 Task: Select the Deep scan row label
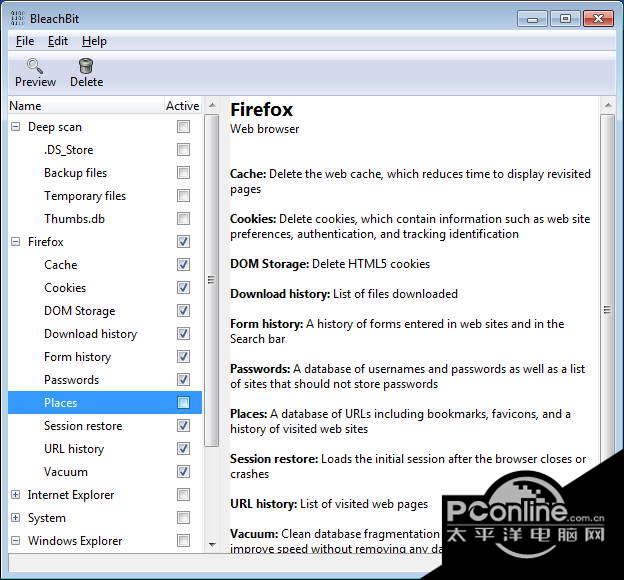55,127
